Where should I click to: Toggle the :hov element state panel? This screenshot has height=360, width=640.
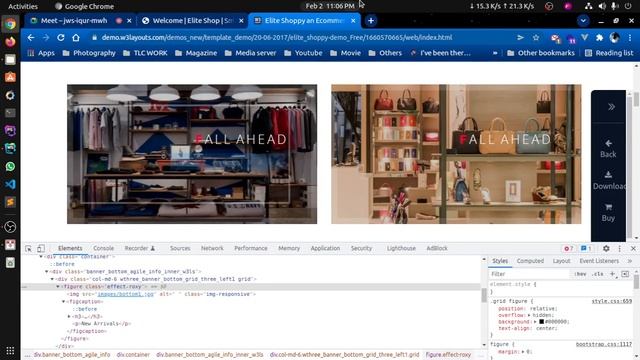(x=580, y=274)
